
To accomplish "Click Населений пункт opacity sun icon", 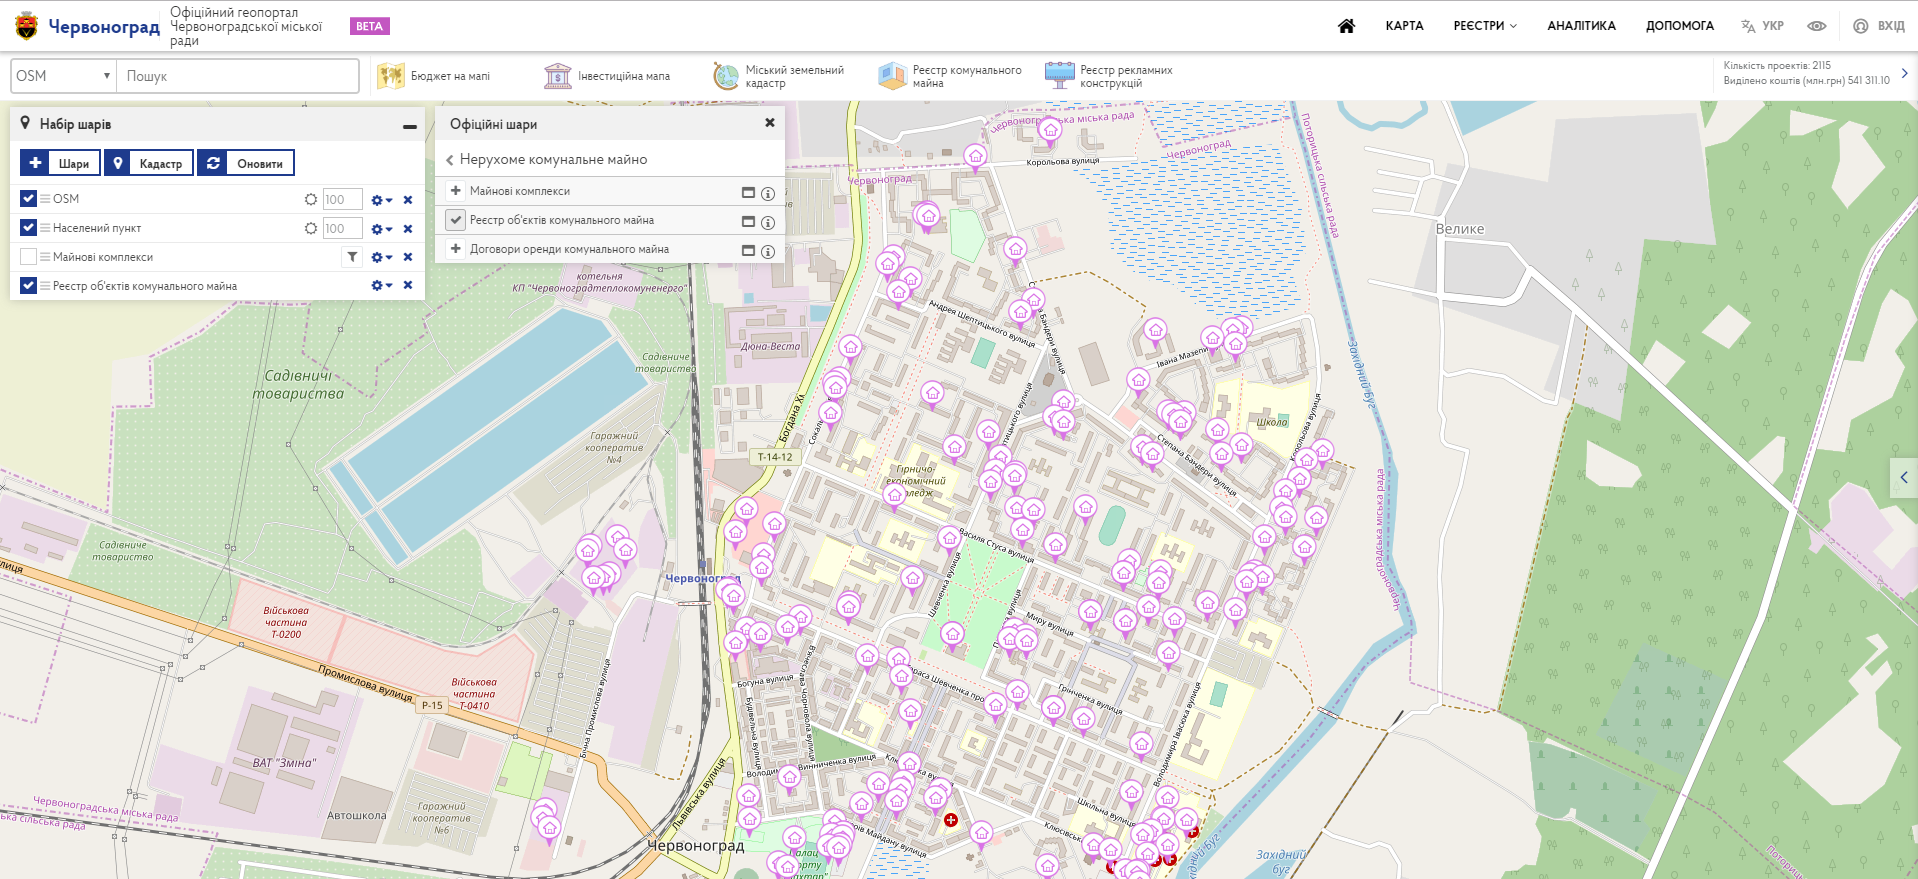I will click(x=311, y=229).
